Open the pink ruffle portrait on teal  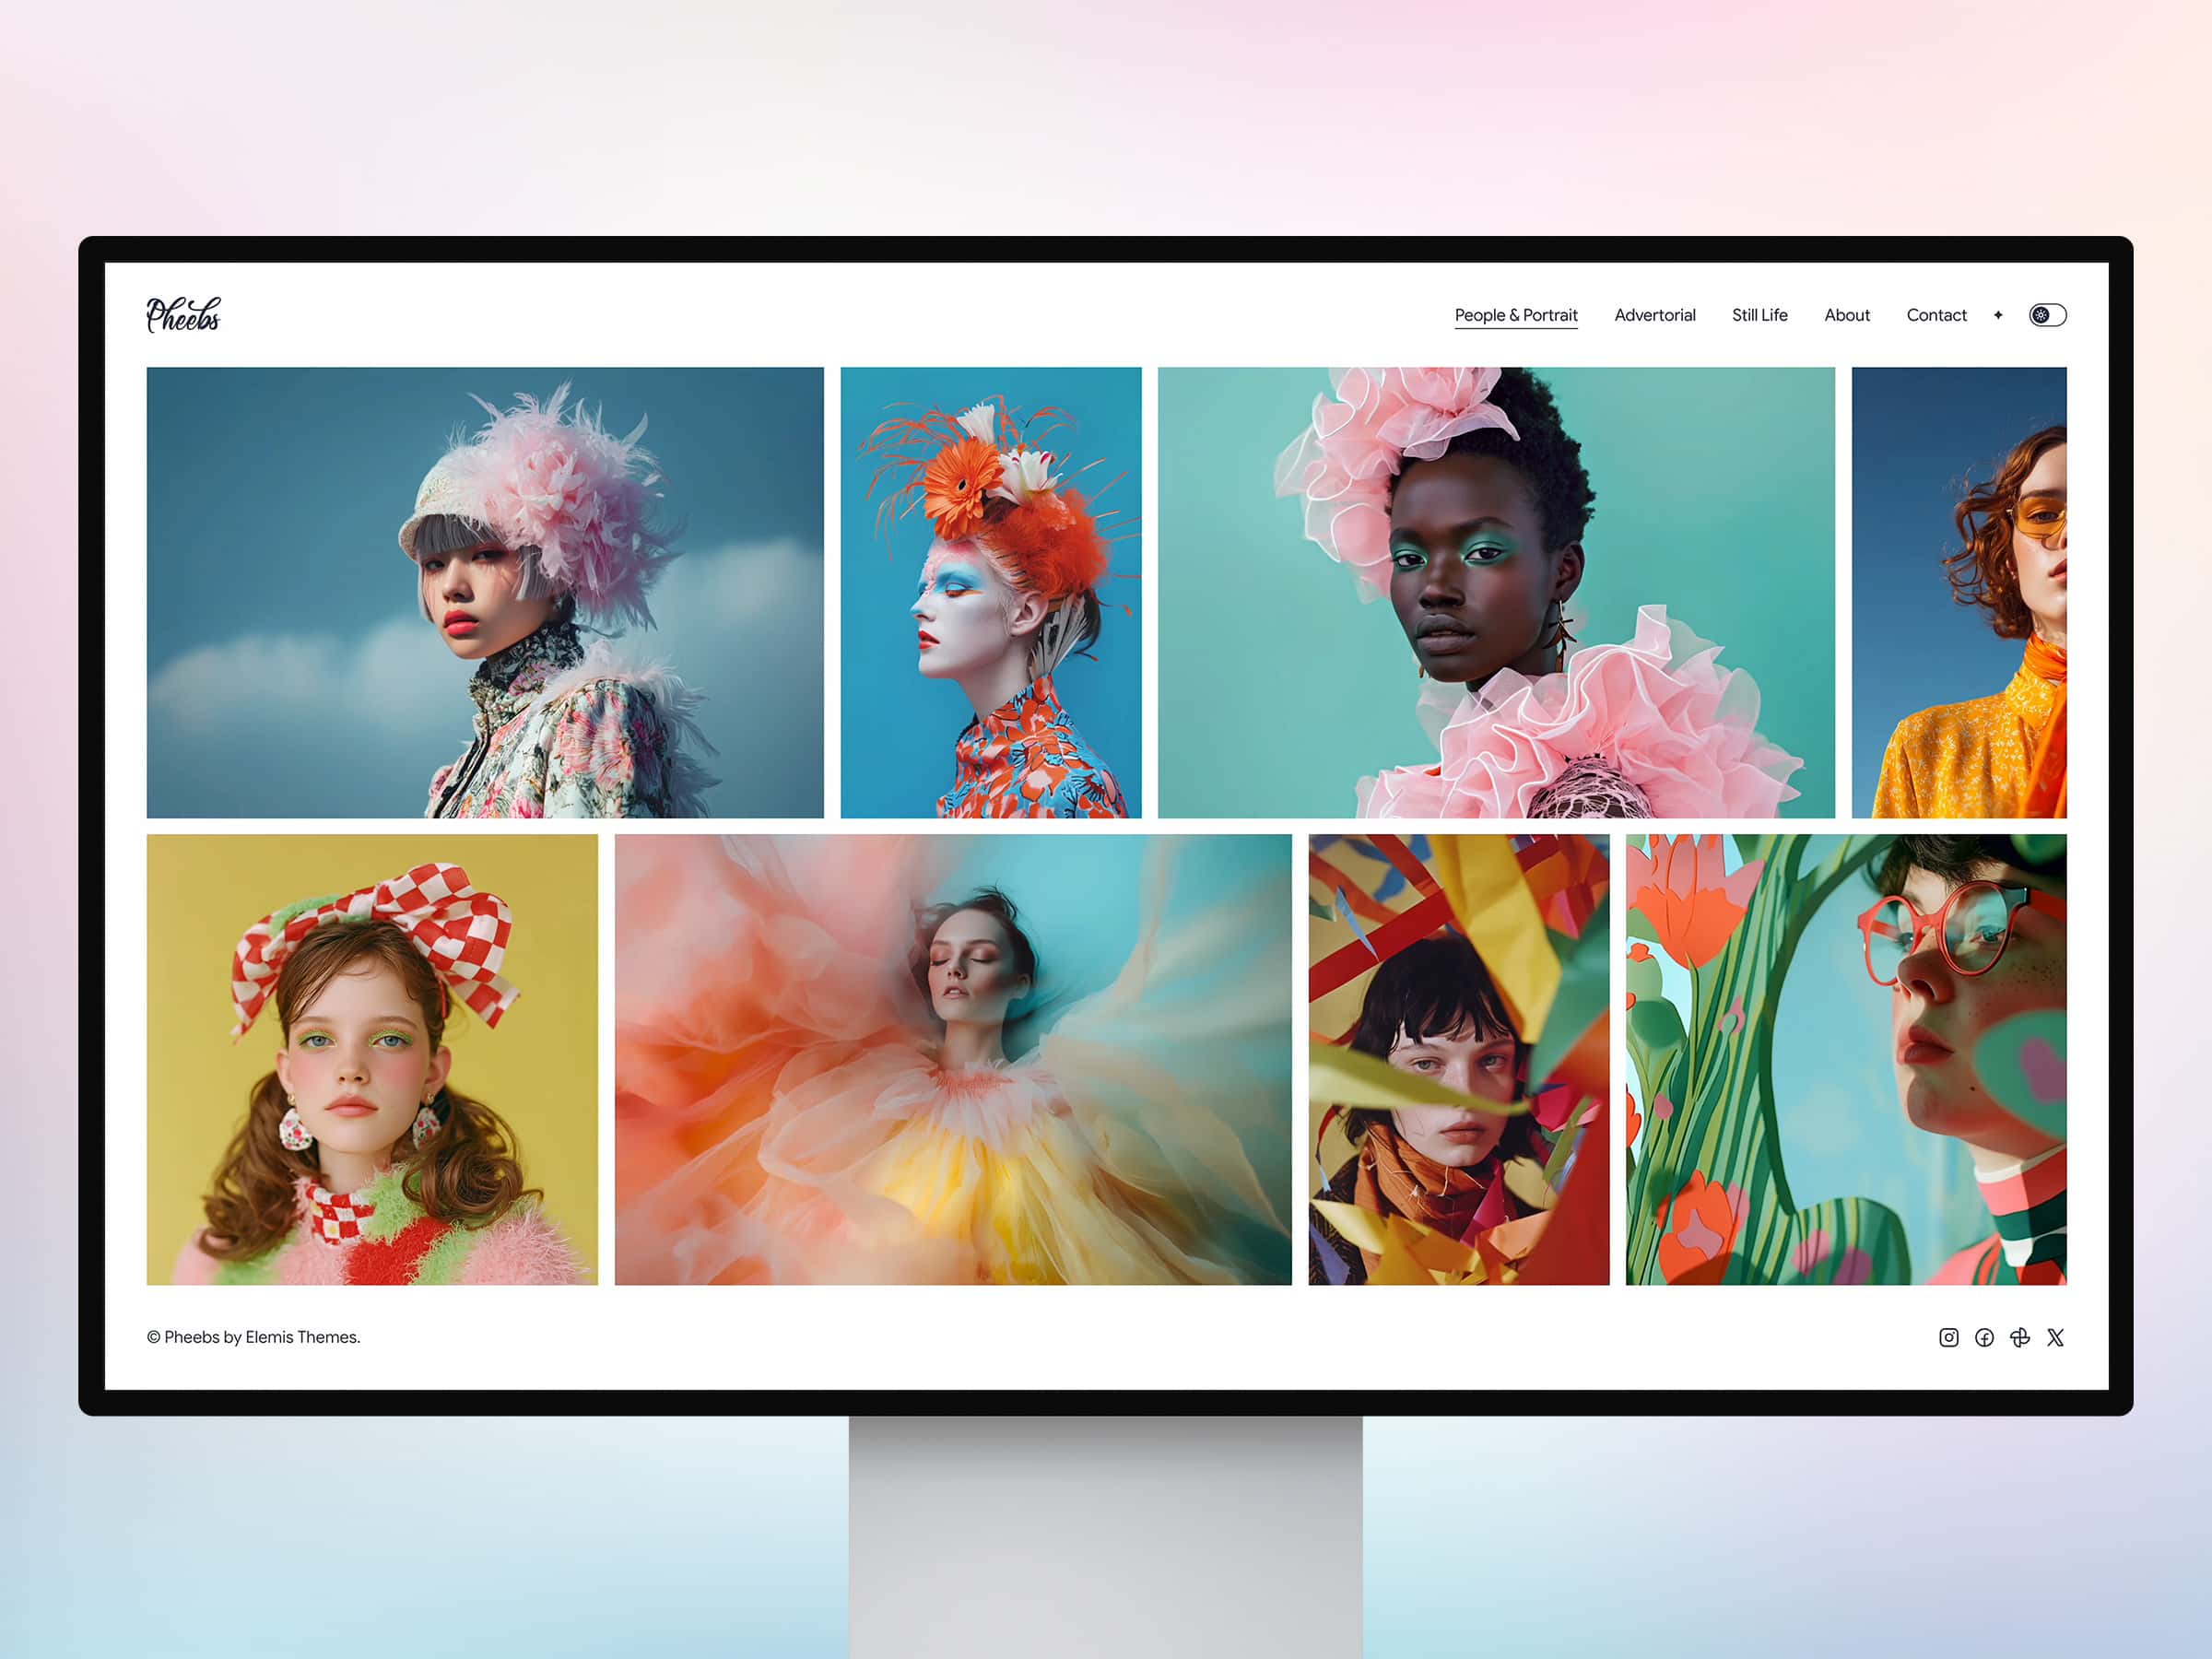1496,592
